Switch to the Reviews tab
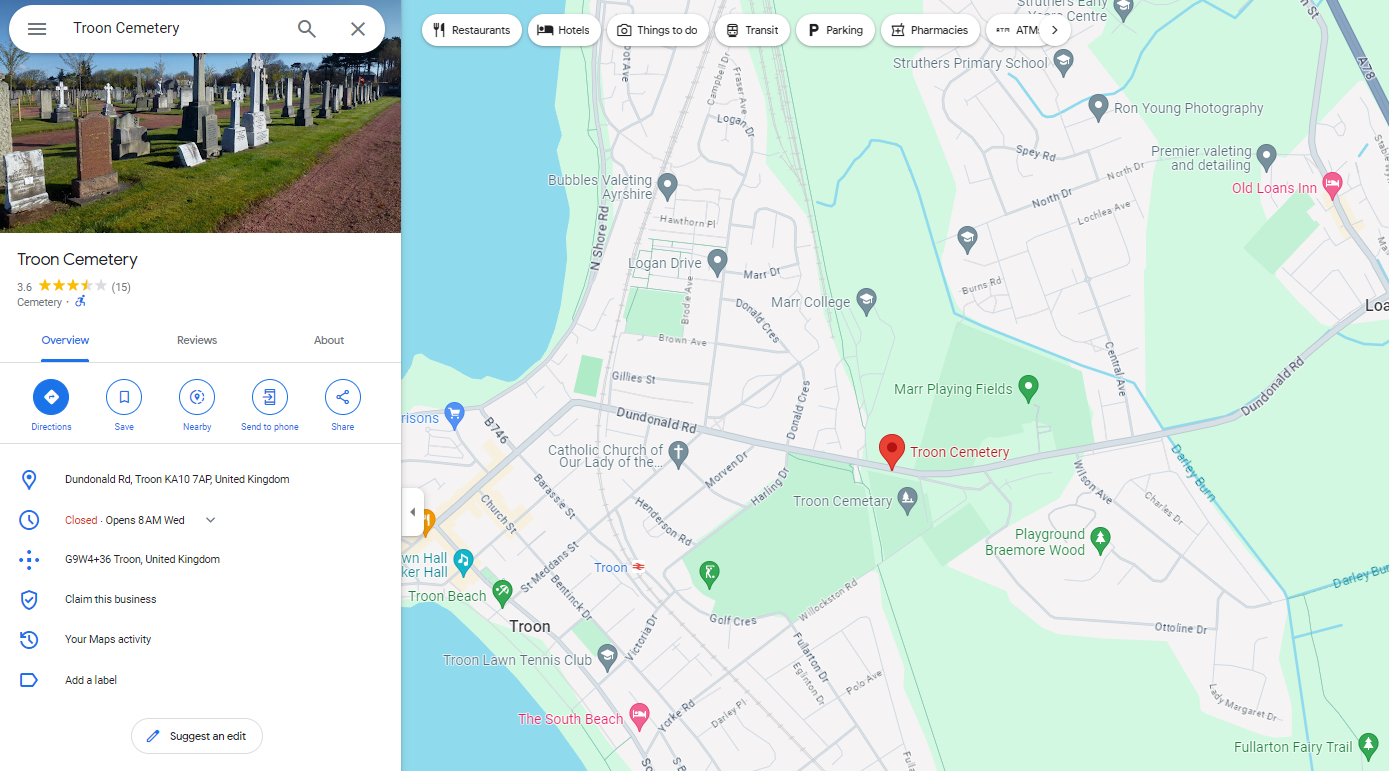Screen dimensions: 1389x771 coord(197,340)
